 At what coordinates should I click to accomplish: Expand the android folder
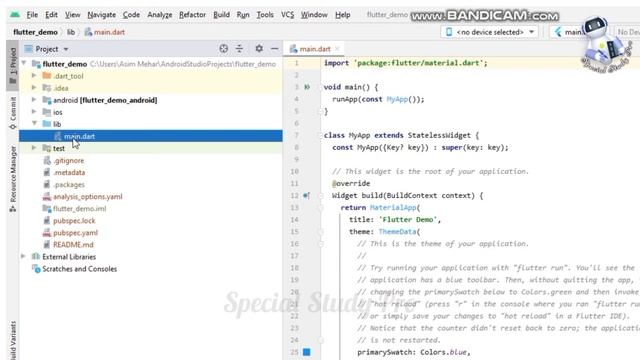click(x=34, y=100)
